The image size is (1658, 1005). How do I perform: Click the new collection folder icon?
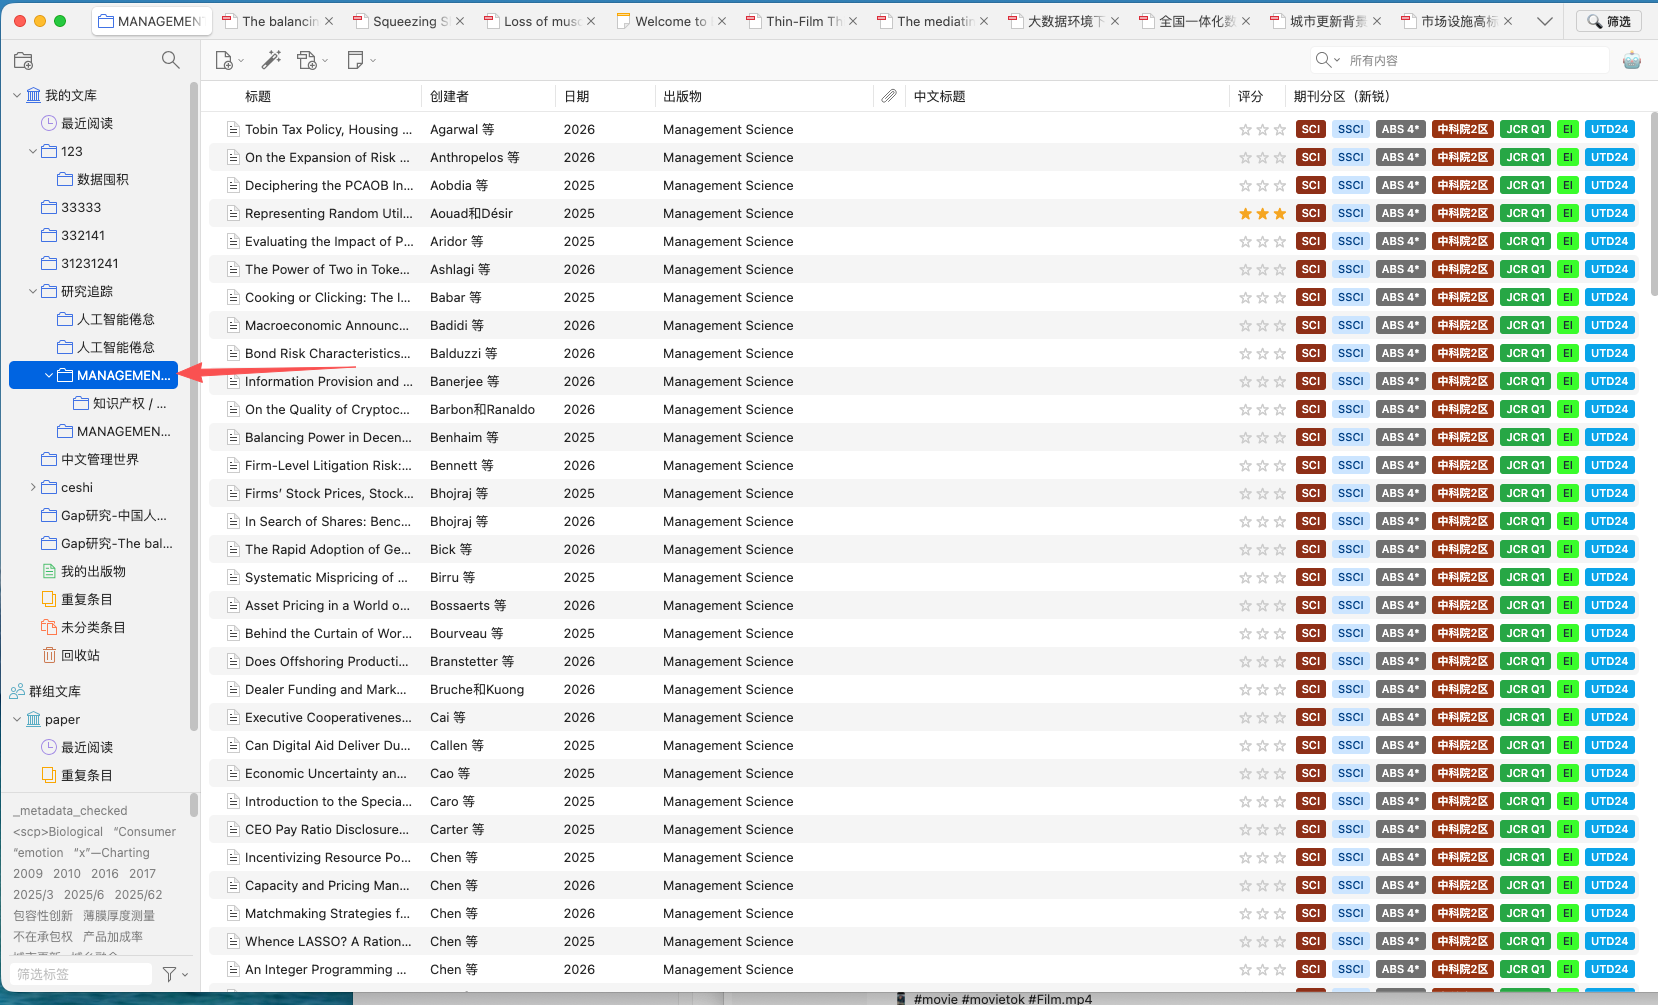click(24, 61)
